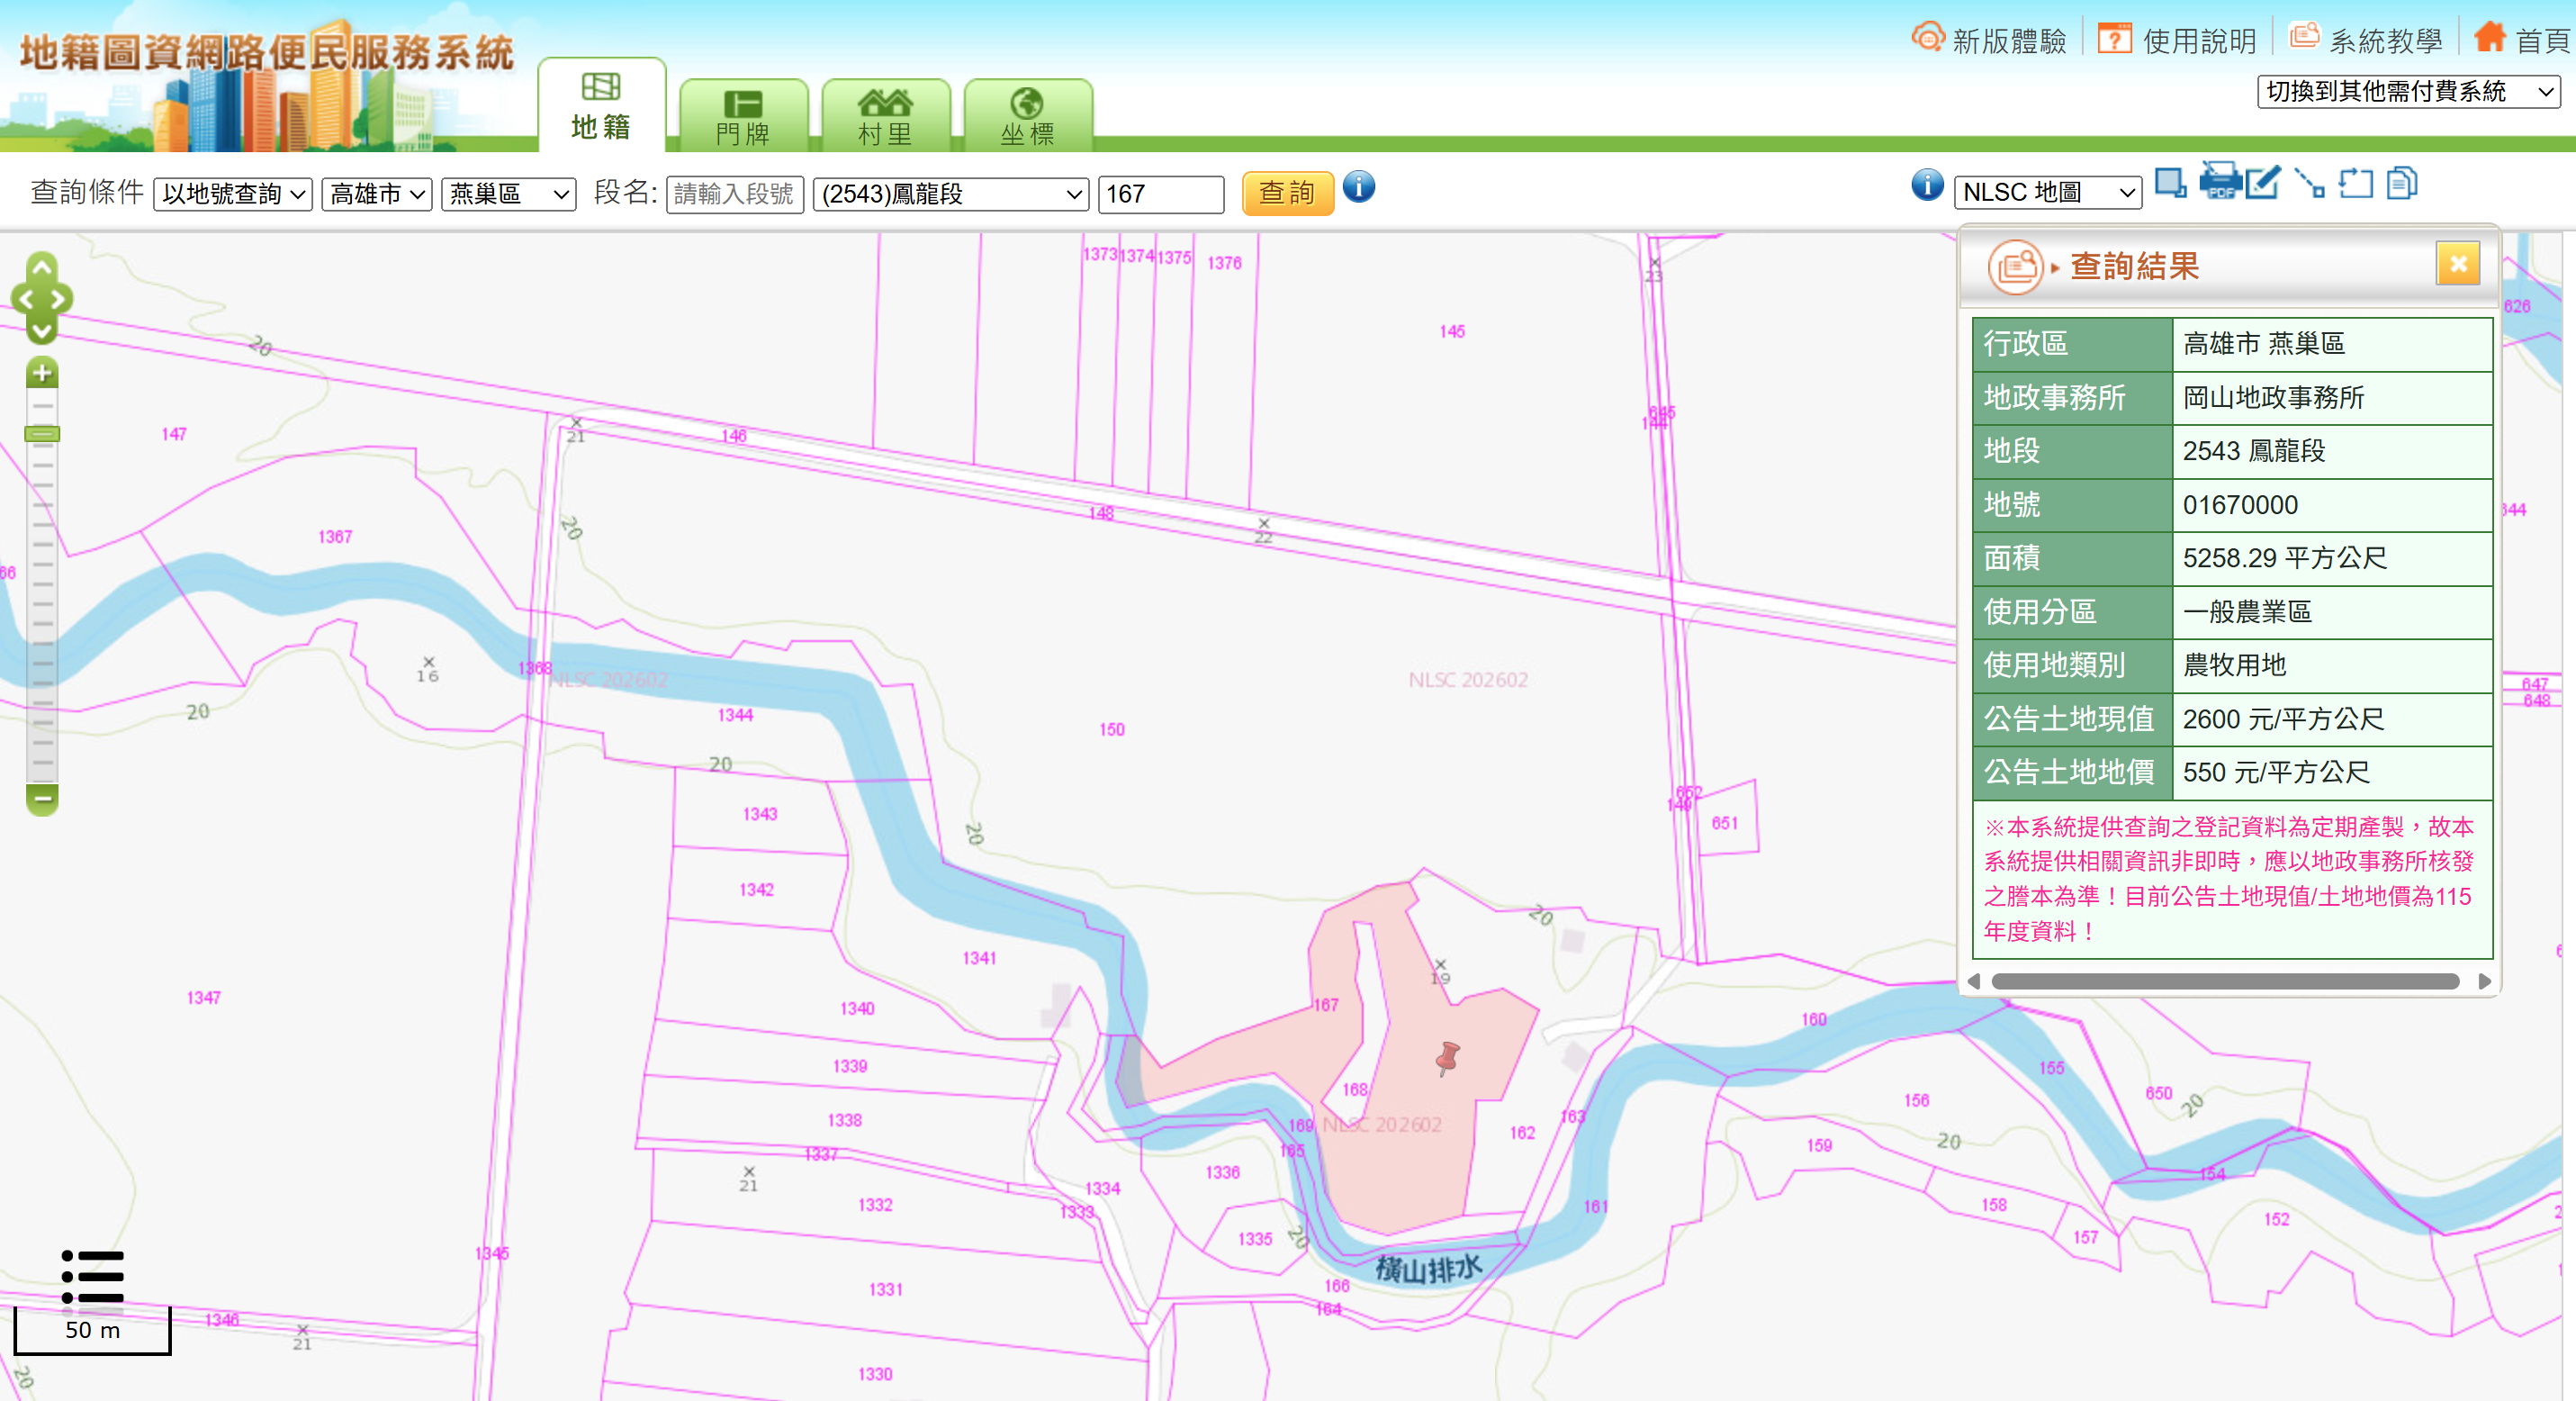
Task: Click the layer overlay square icon
Action: (2169, 183)
